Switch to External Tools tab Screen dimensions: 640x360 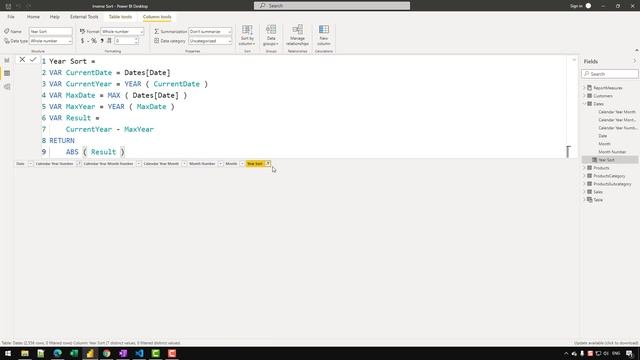pyautogui.click(x=84, y=17)
